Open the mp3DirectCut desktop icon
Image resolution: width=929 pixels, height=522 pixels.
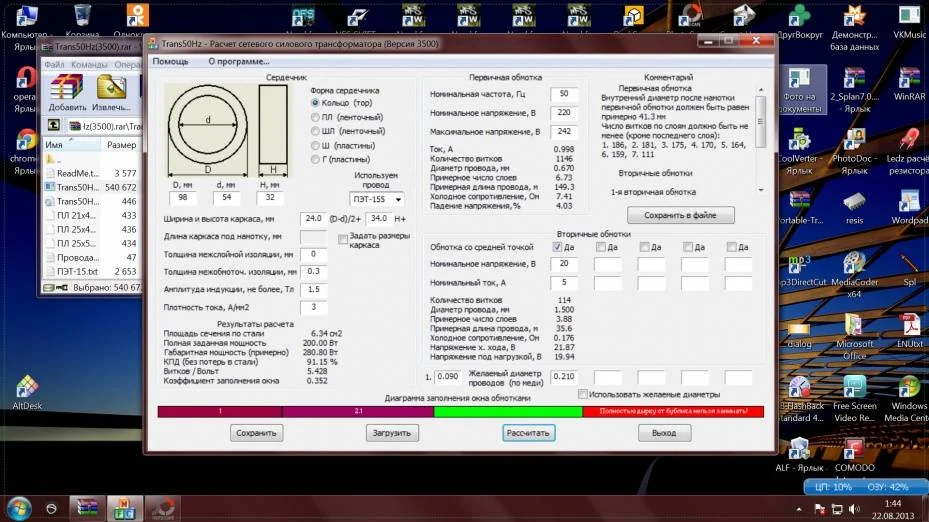click(x=802, y=270)
